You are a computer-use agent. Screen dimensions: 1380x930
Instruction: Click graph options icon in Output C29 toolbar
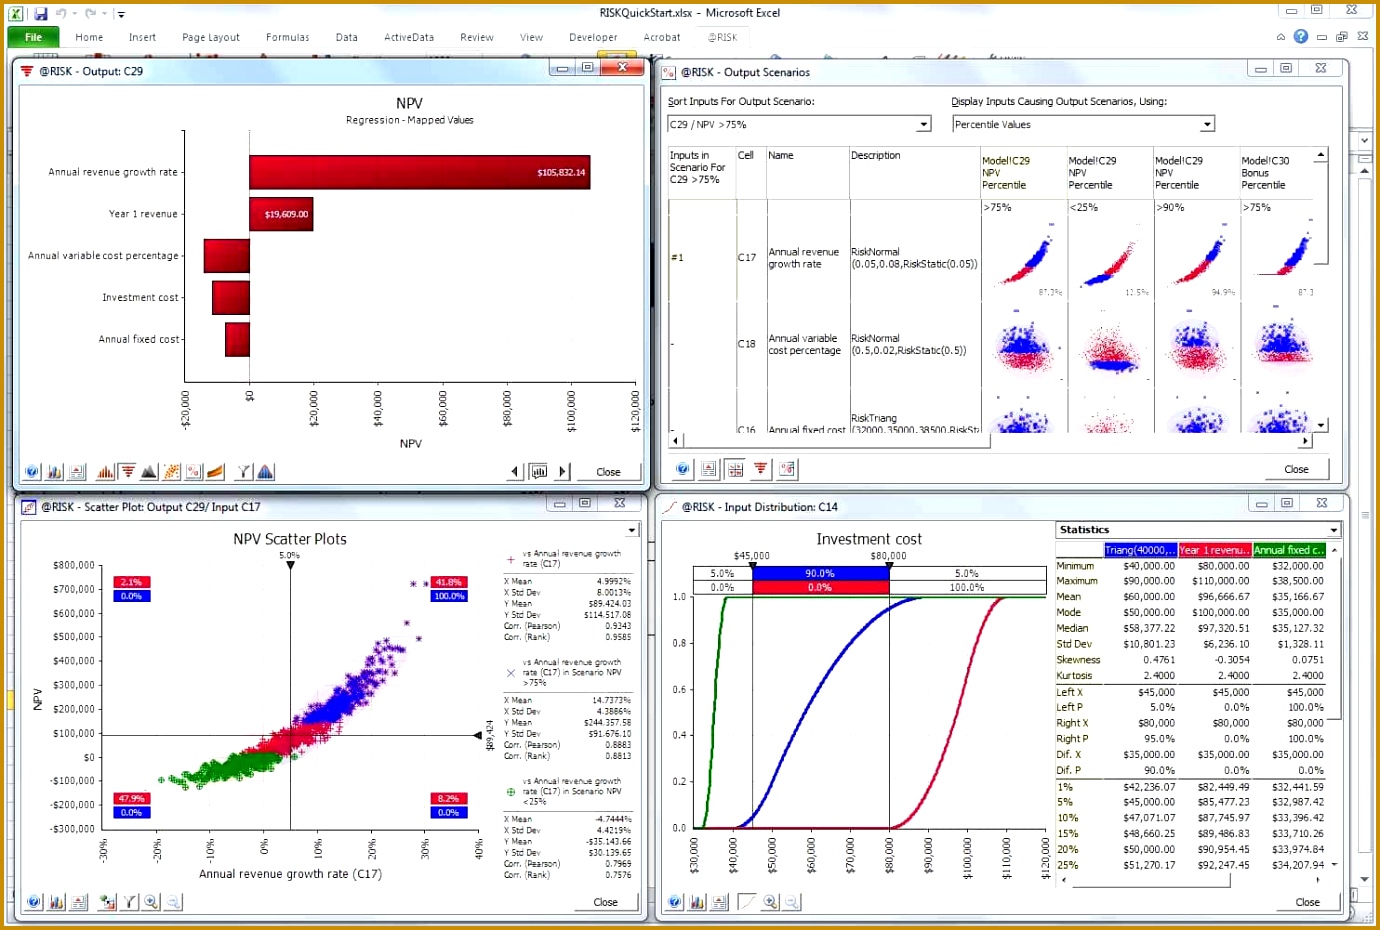(x=55, y=471)
